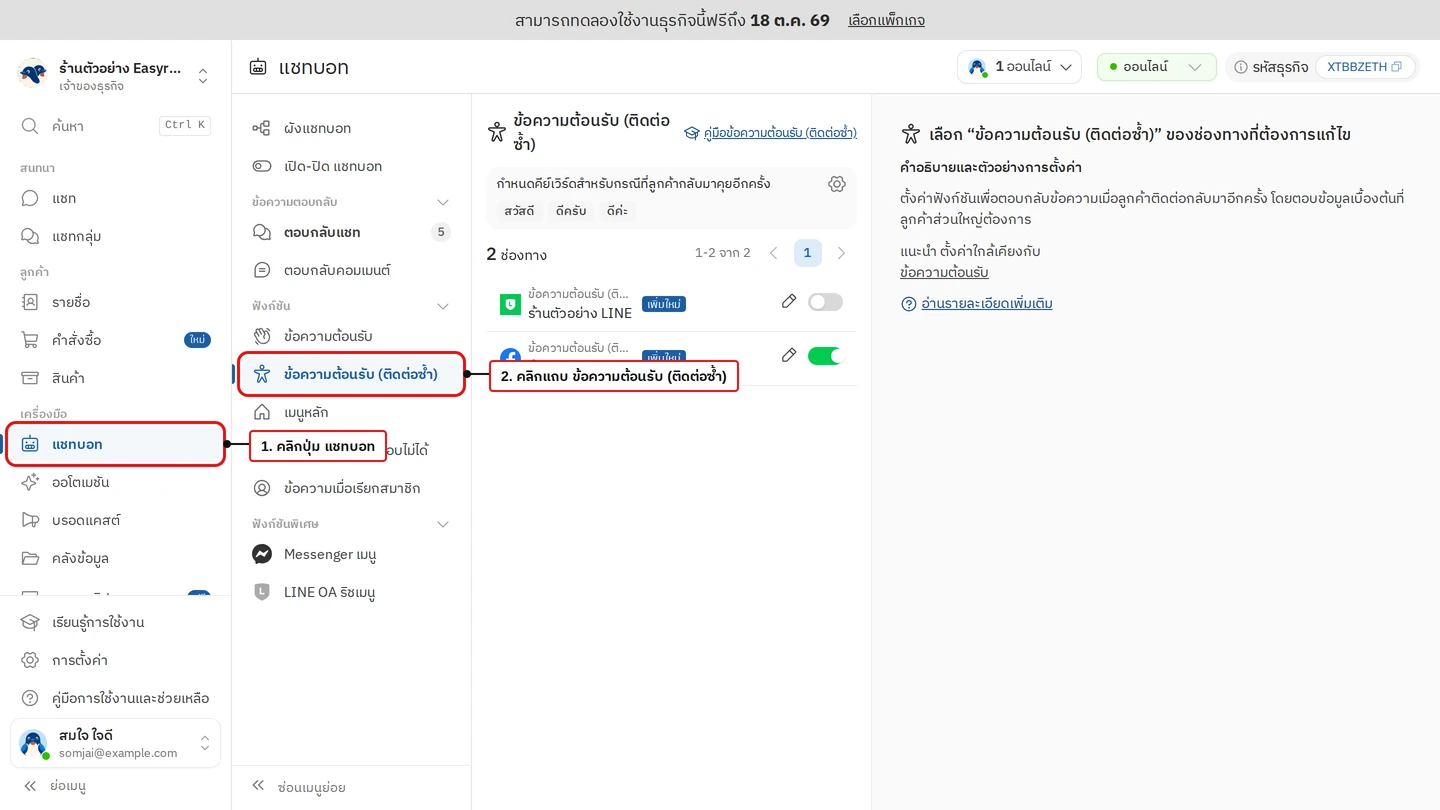Select ตอบกลับแชท menu item
The height and width of the screenshot is (810, 1440).
[x=351, y=232]
